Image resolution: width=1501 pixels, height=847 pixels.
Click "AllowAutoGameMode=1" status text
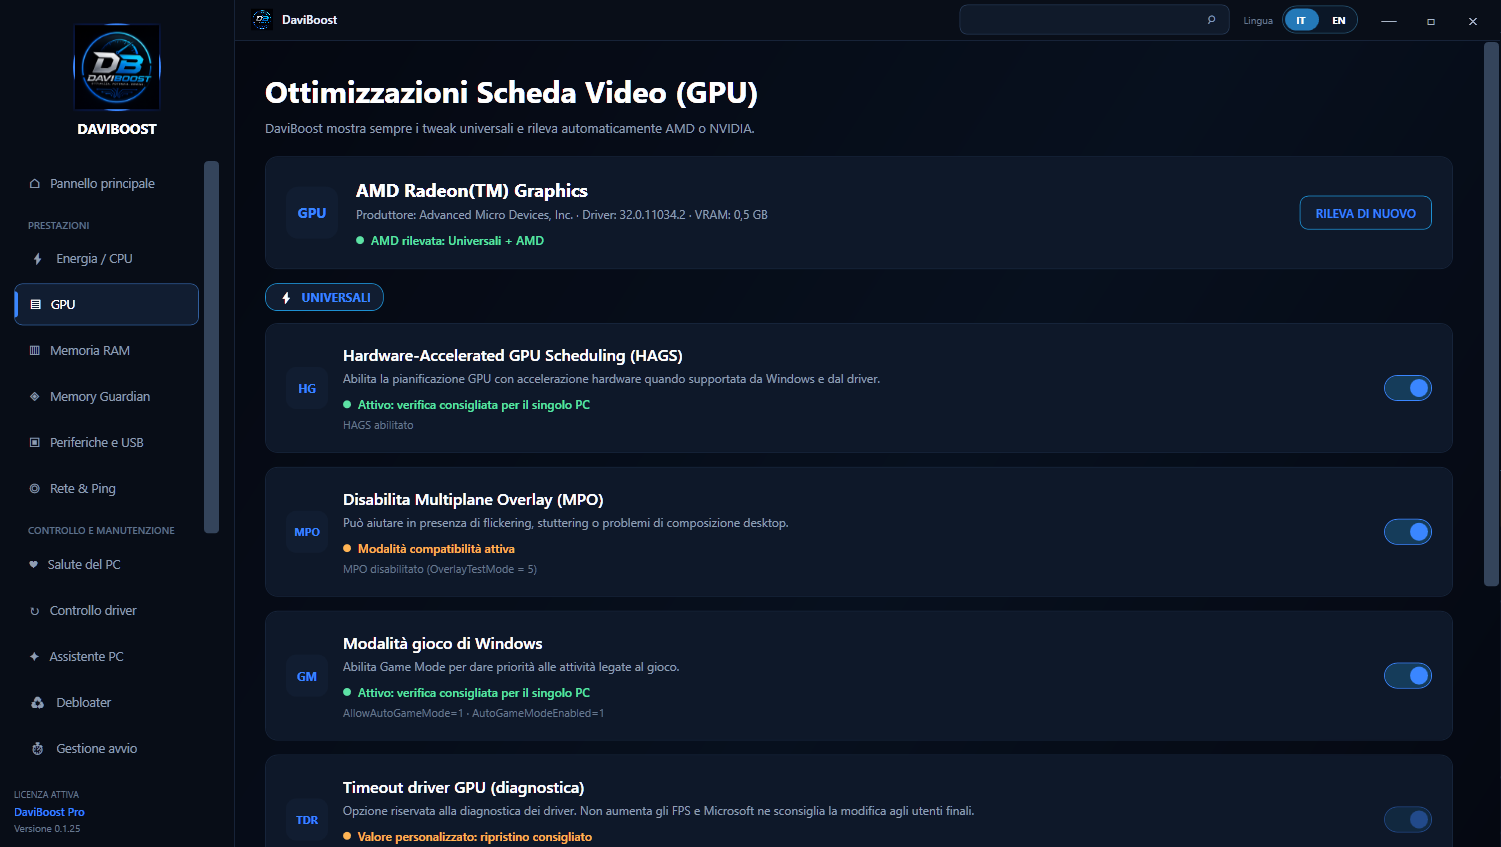(403, 713)
